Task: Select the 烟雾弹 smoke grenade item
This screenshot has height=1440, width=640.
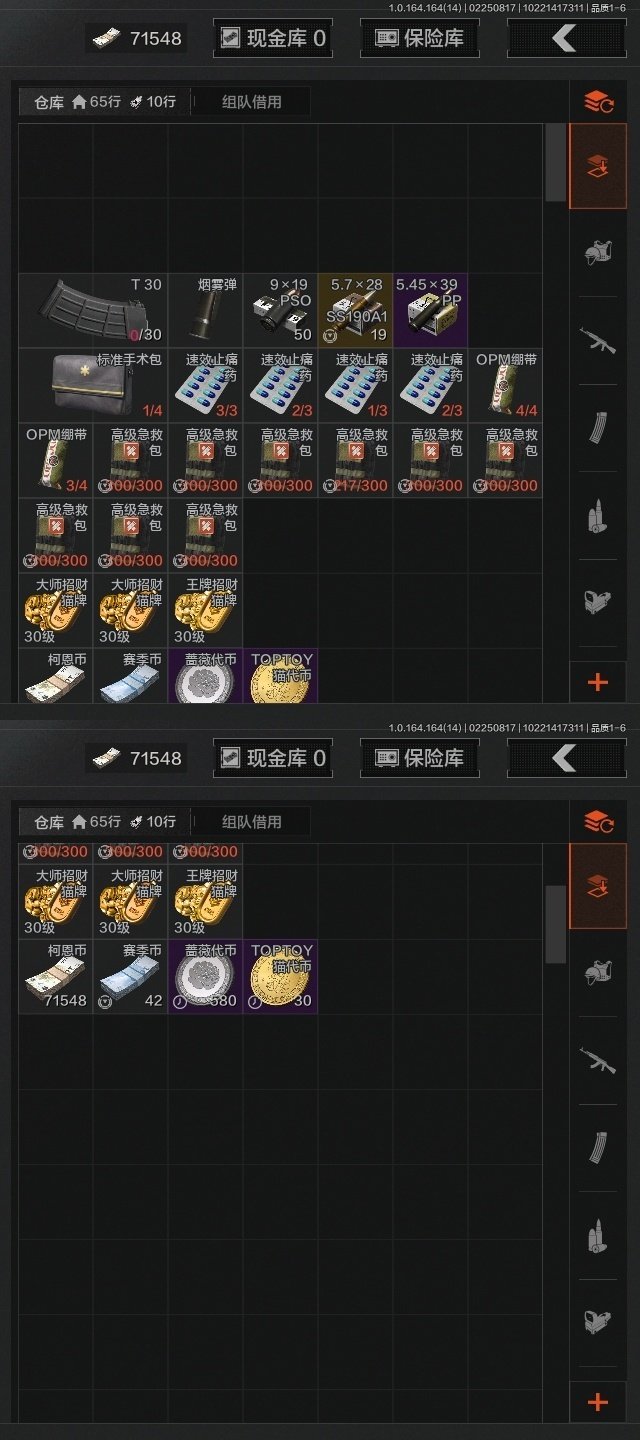Action: pos(205,310)
